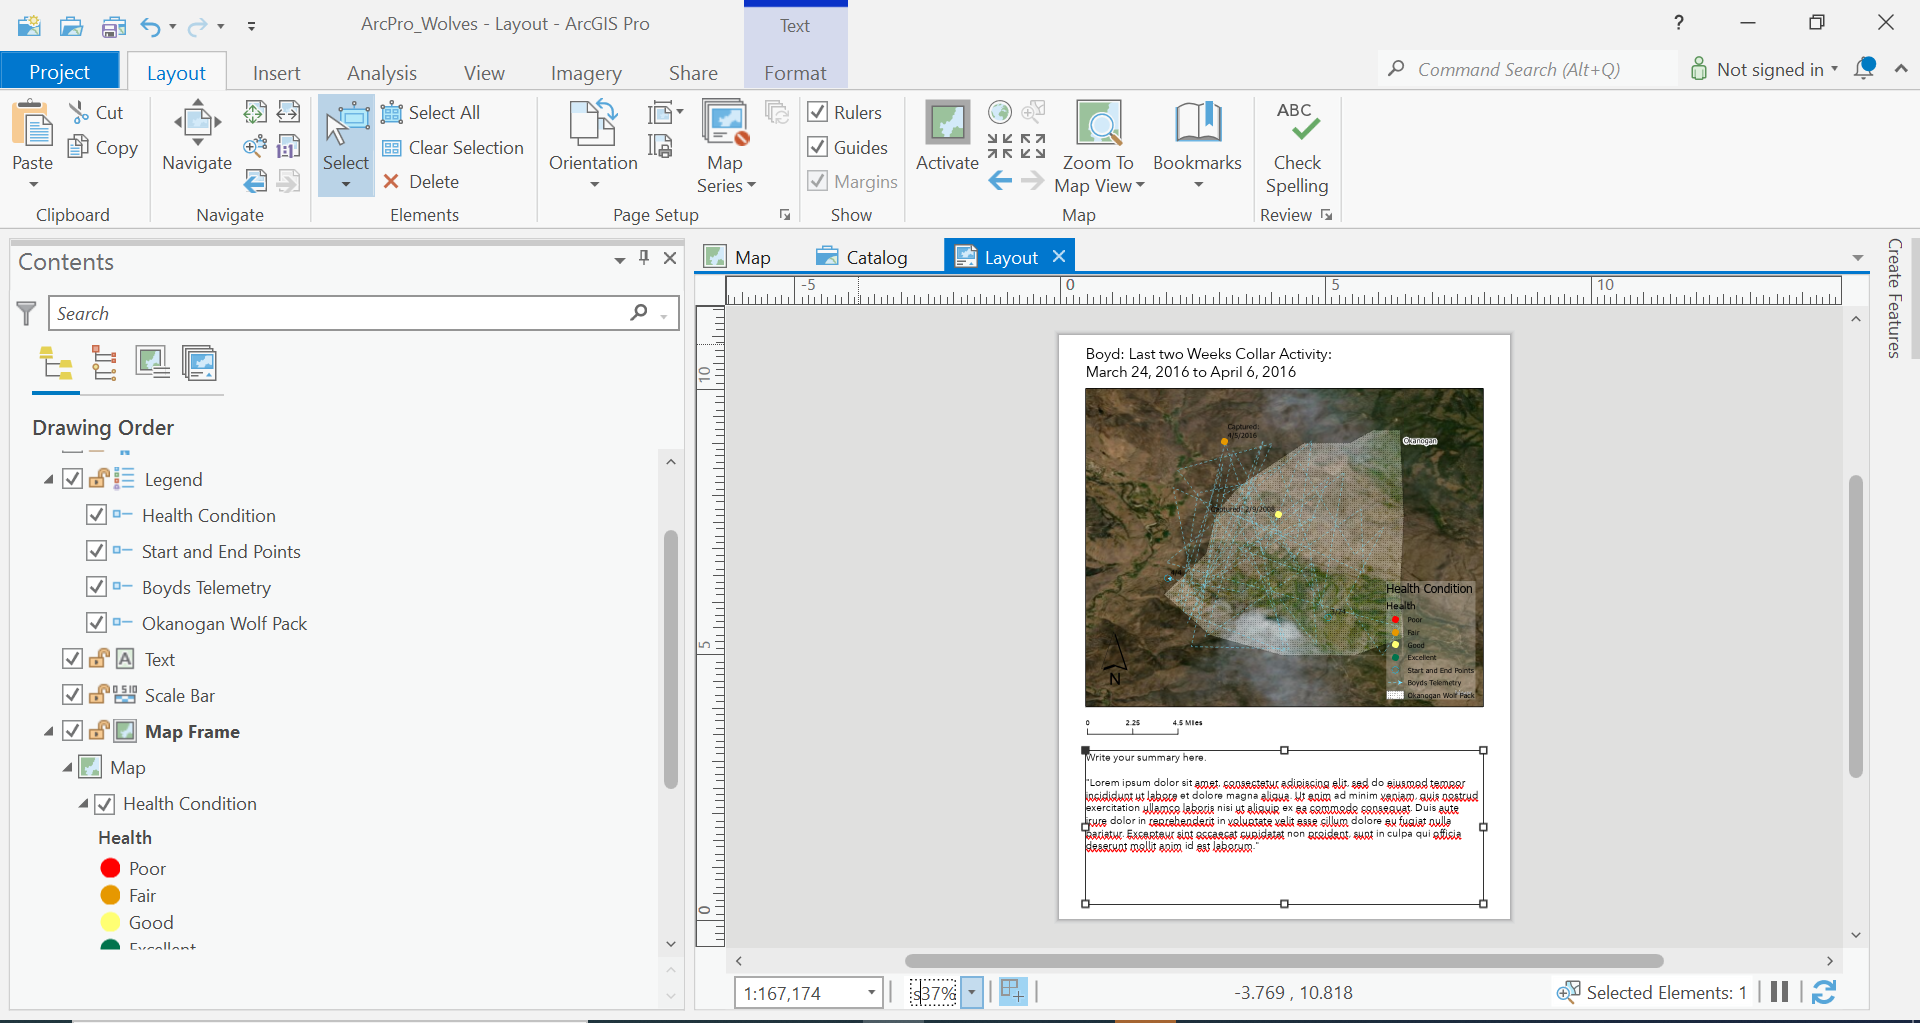Click the Zoom To Map View icon
The image size is (1920, 1023).
click(1098, 124)
